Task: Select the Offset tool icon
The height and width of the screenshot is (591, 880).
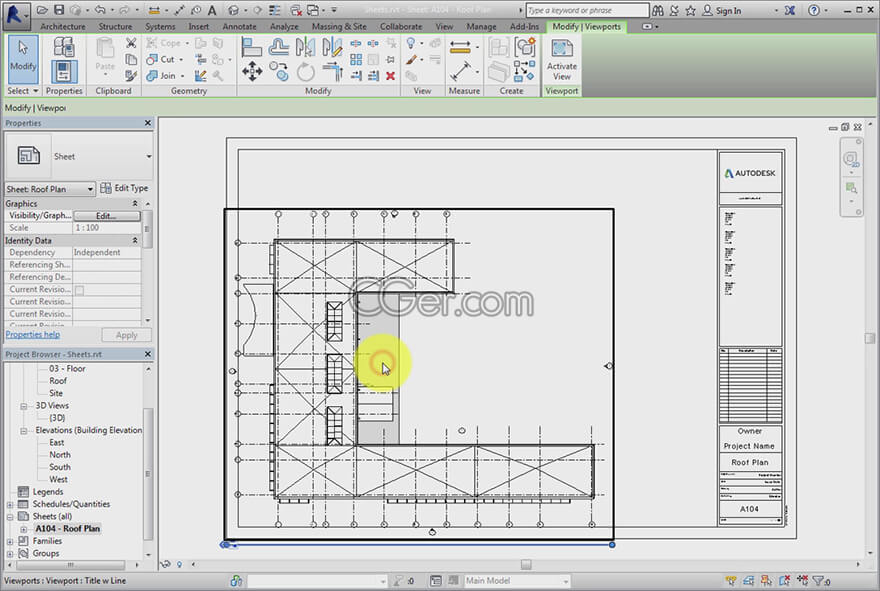Action: click(x=278, y=47)
